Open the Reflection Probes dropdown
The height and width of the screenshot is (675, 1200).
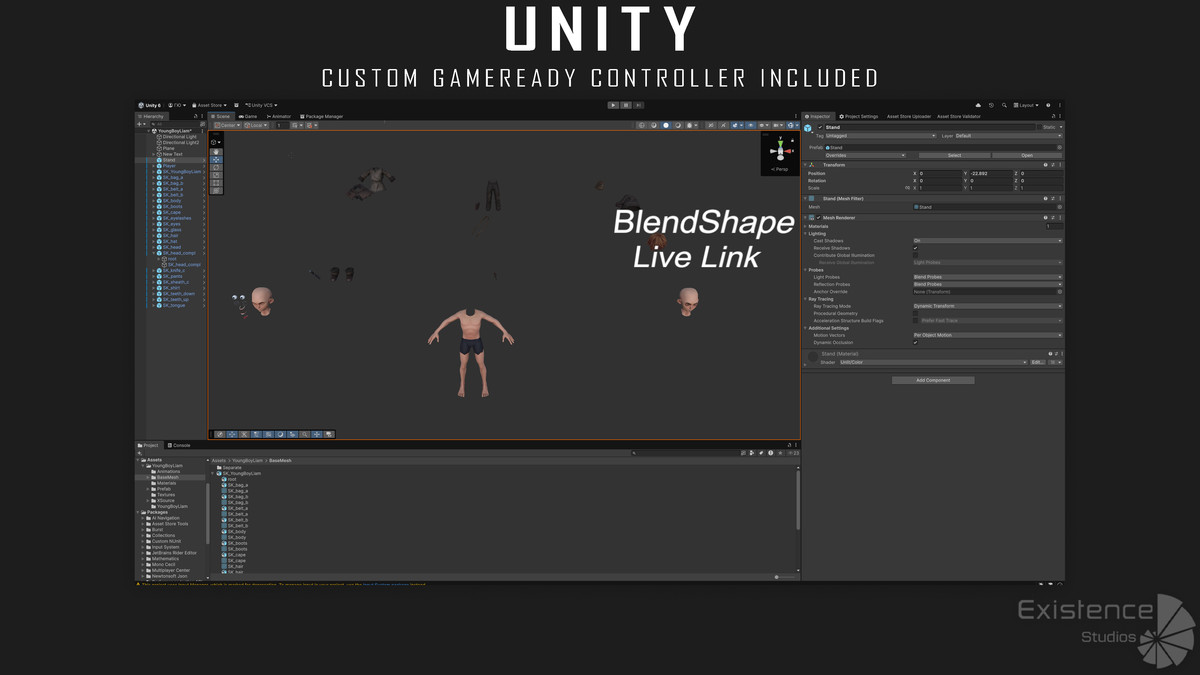[x=988, y=284]
